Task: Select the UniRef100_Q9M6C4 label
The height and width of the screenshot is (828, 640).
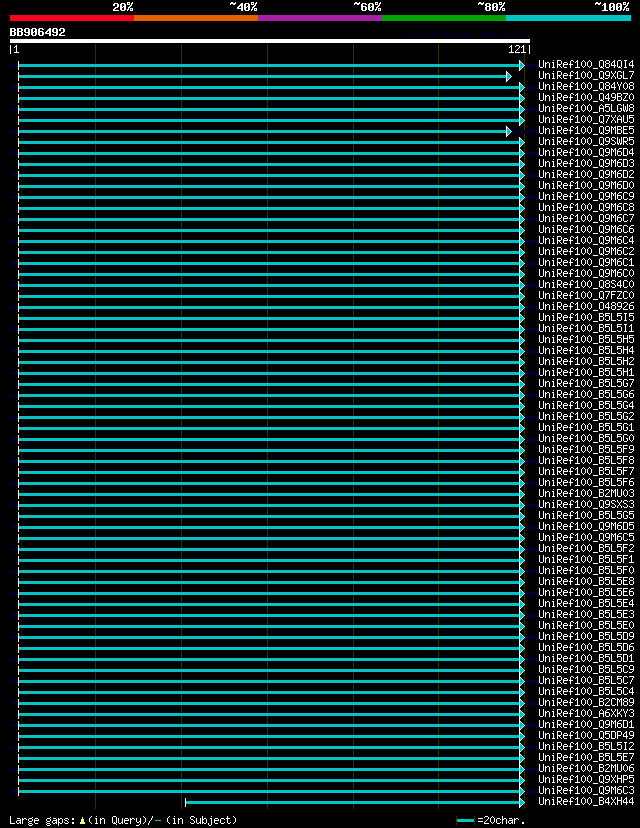Action: 586,240
